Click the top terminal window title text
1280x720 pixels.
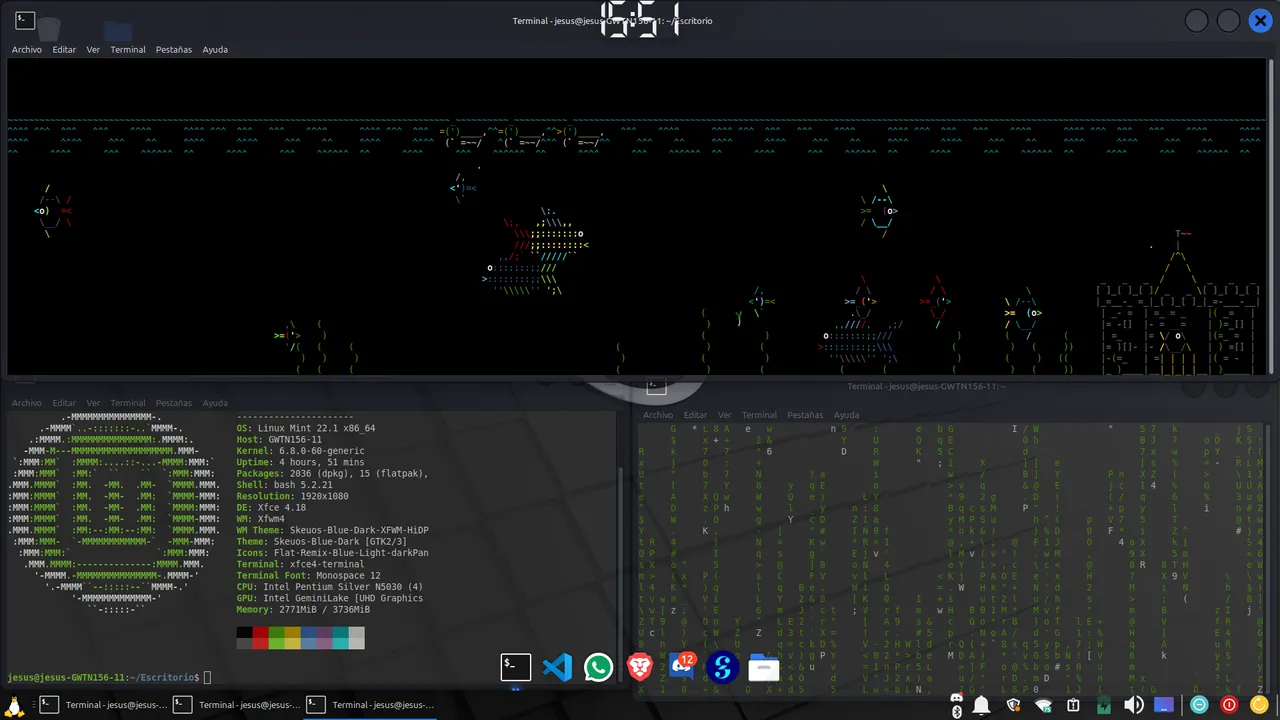[x=612, y=21]
